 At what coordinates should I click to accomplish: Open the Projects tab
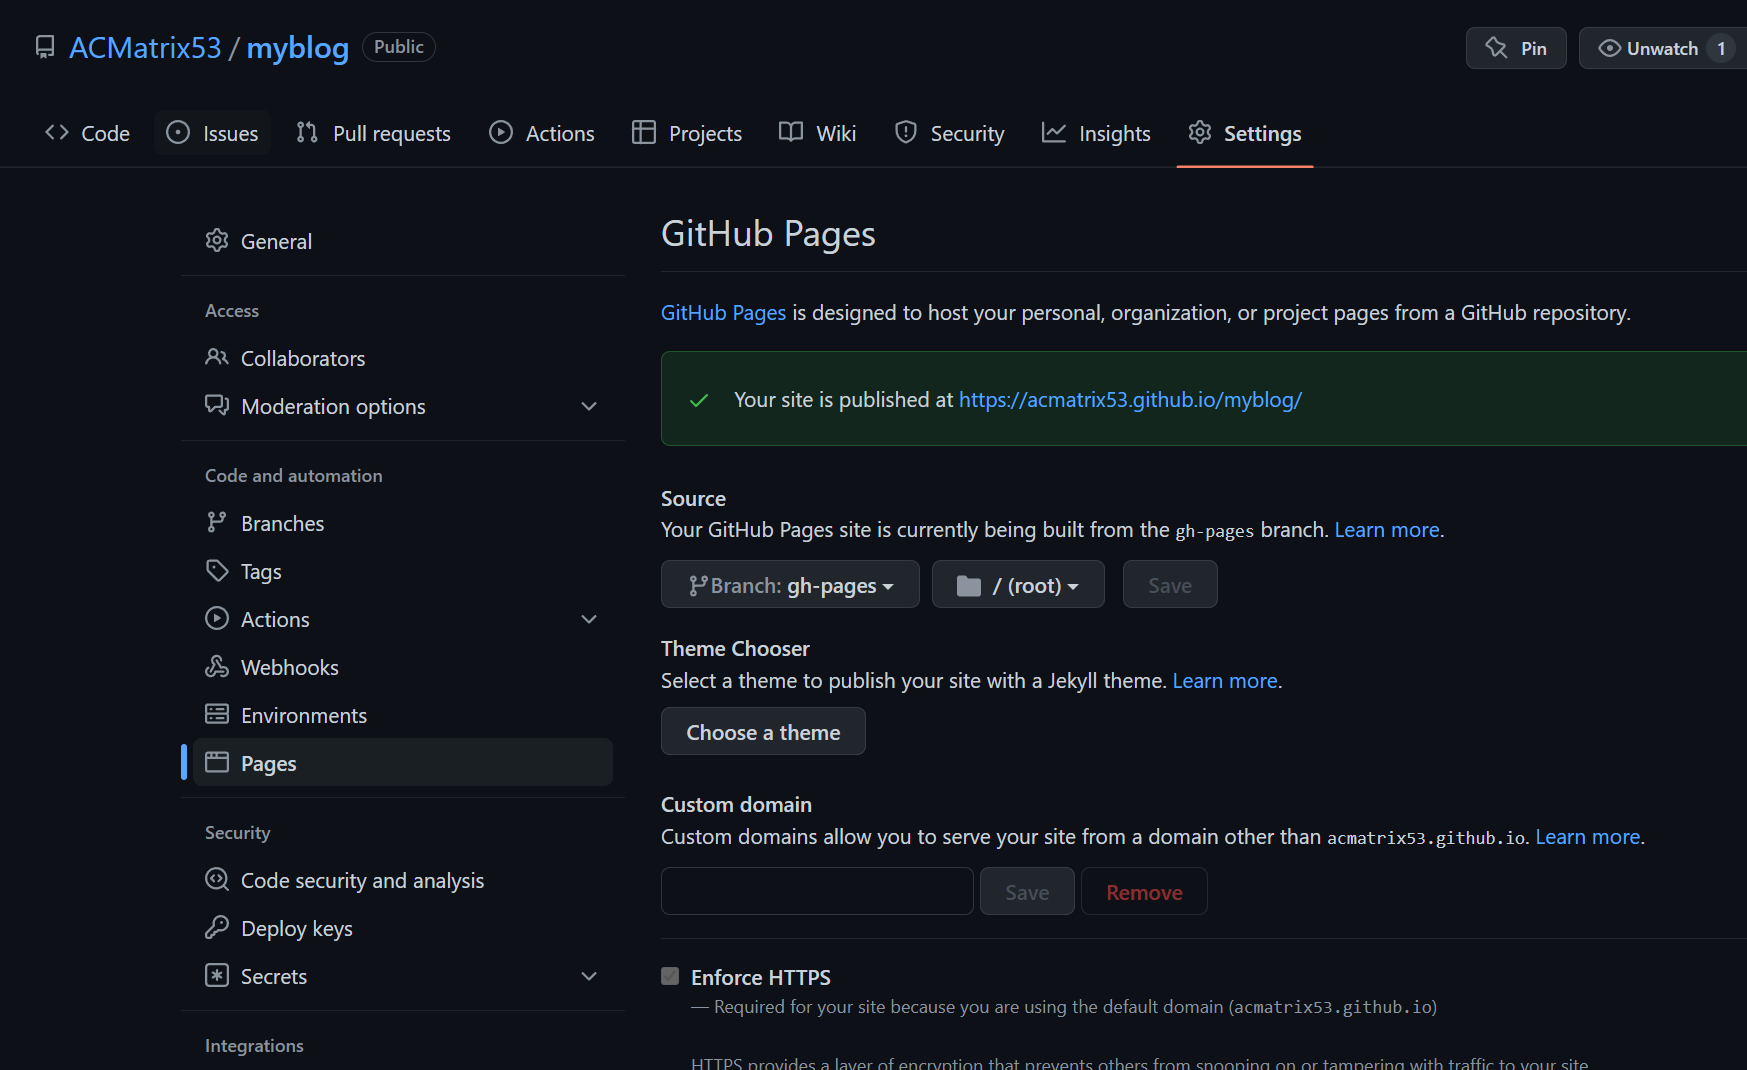(687, 133)
